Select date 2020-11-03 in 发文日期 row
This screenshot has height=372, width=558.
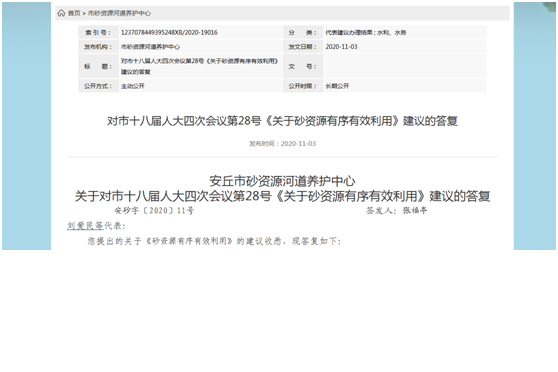tap(341, 47)
